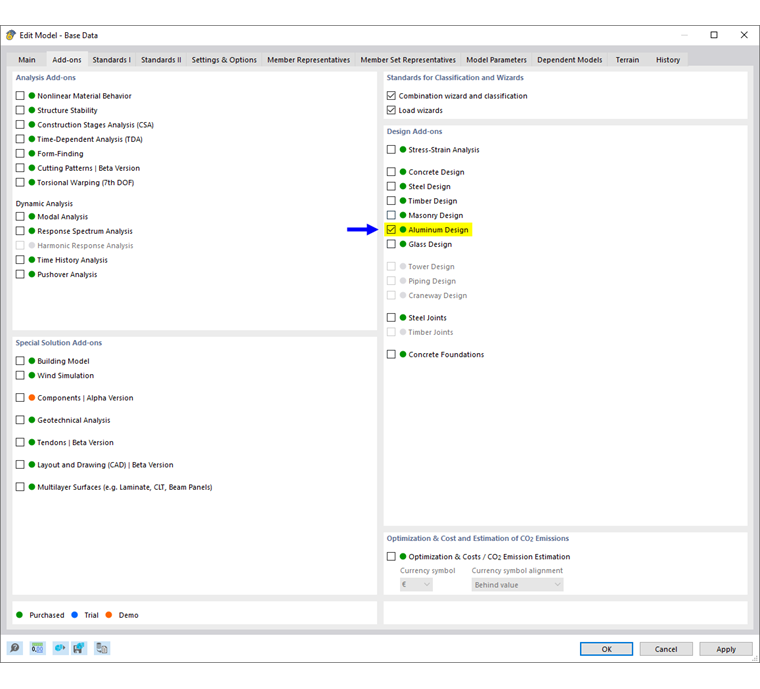Open the Currency symbol dropdown
Screen dimensions: 760x689
point(416,585)
